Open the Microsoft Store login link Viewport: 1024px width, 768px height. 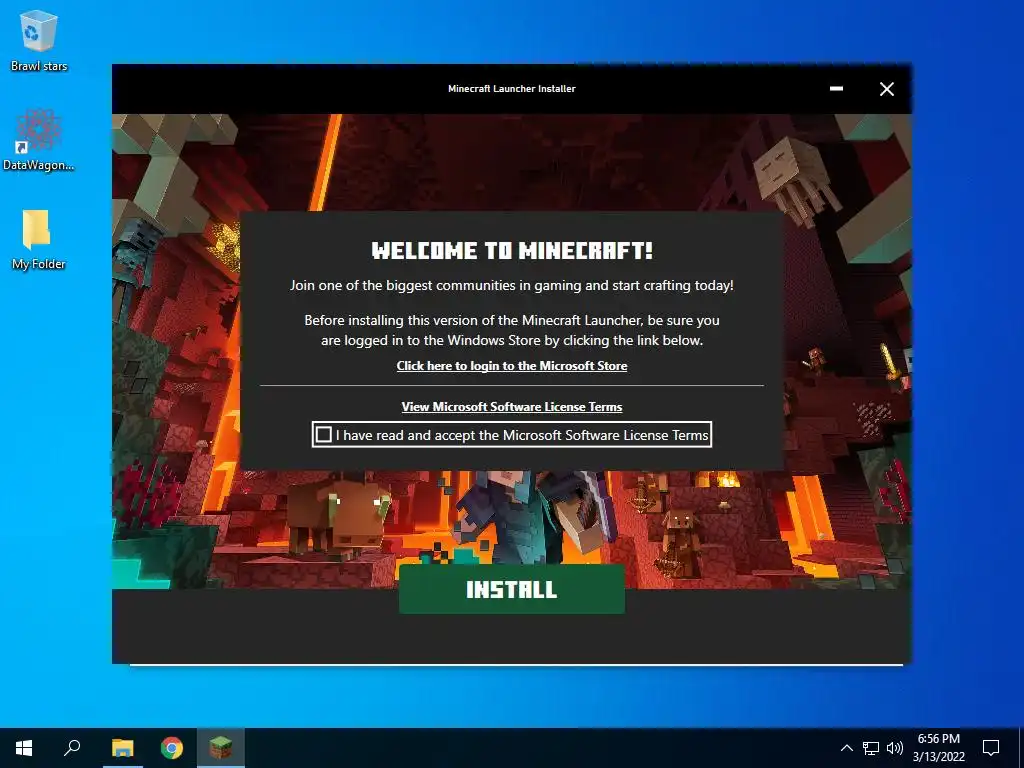pyautogui.click(x=511, y=366)
